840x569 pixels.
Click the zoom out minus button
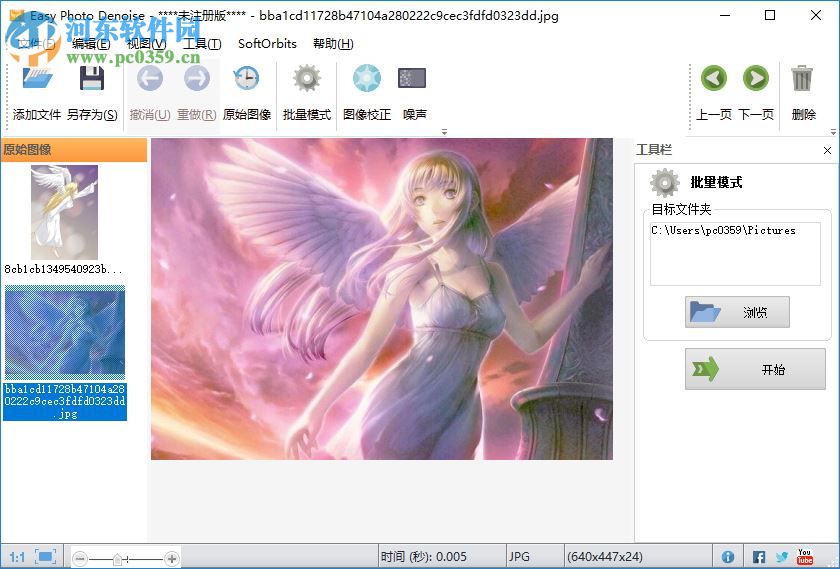click(x=80, y=559)
